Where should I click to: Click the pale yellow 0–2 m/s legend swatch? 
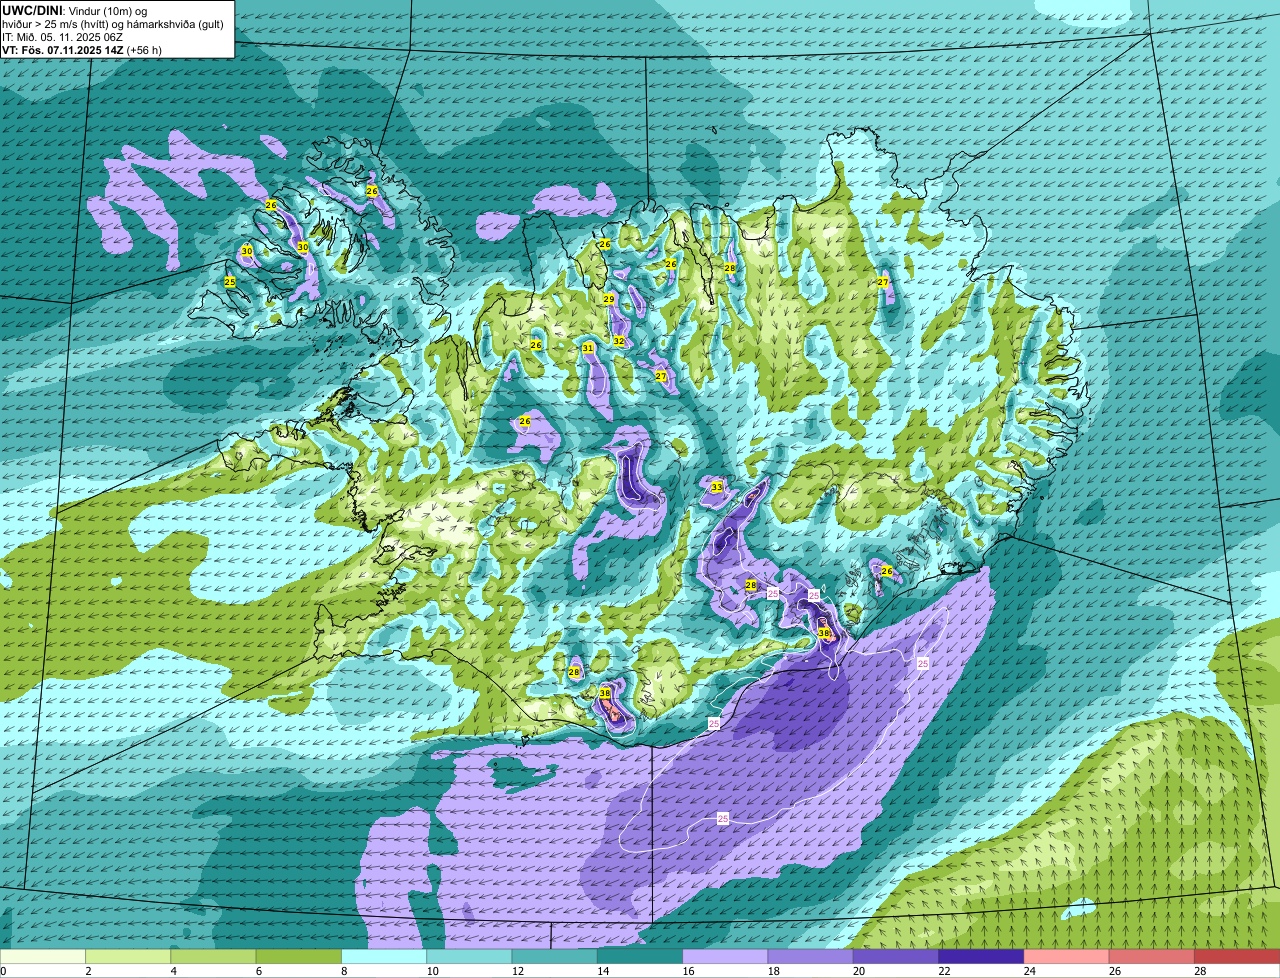[43, 956]
